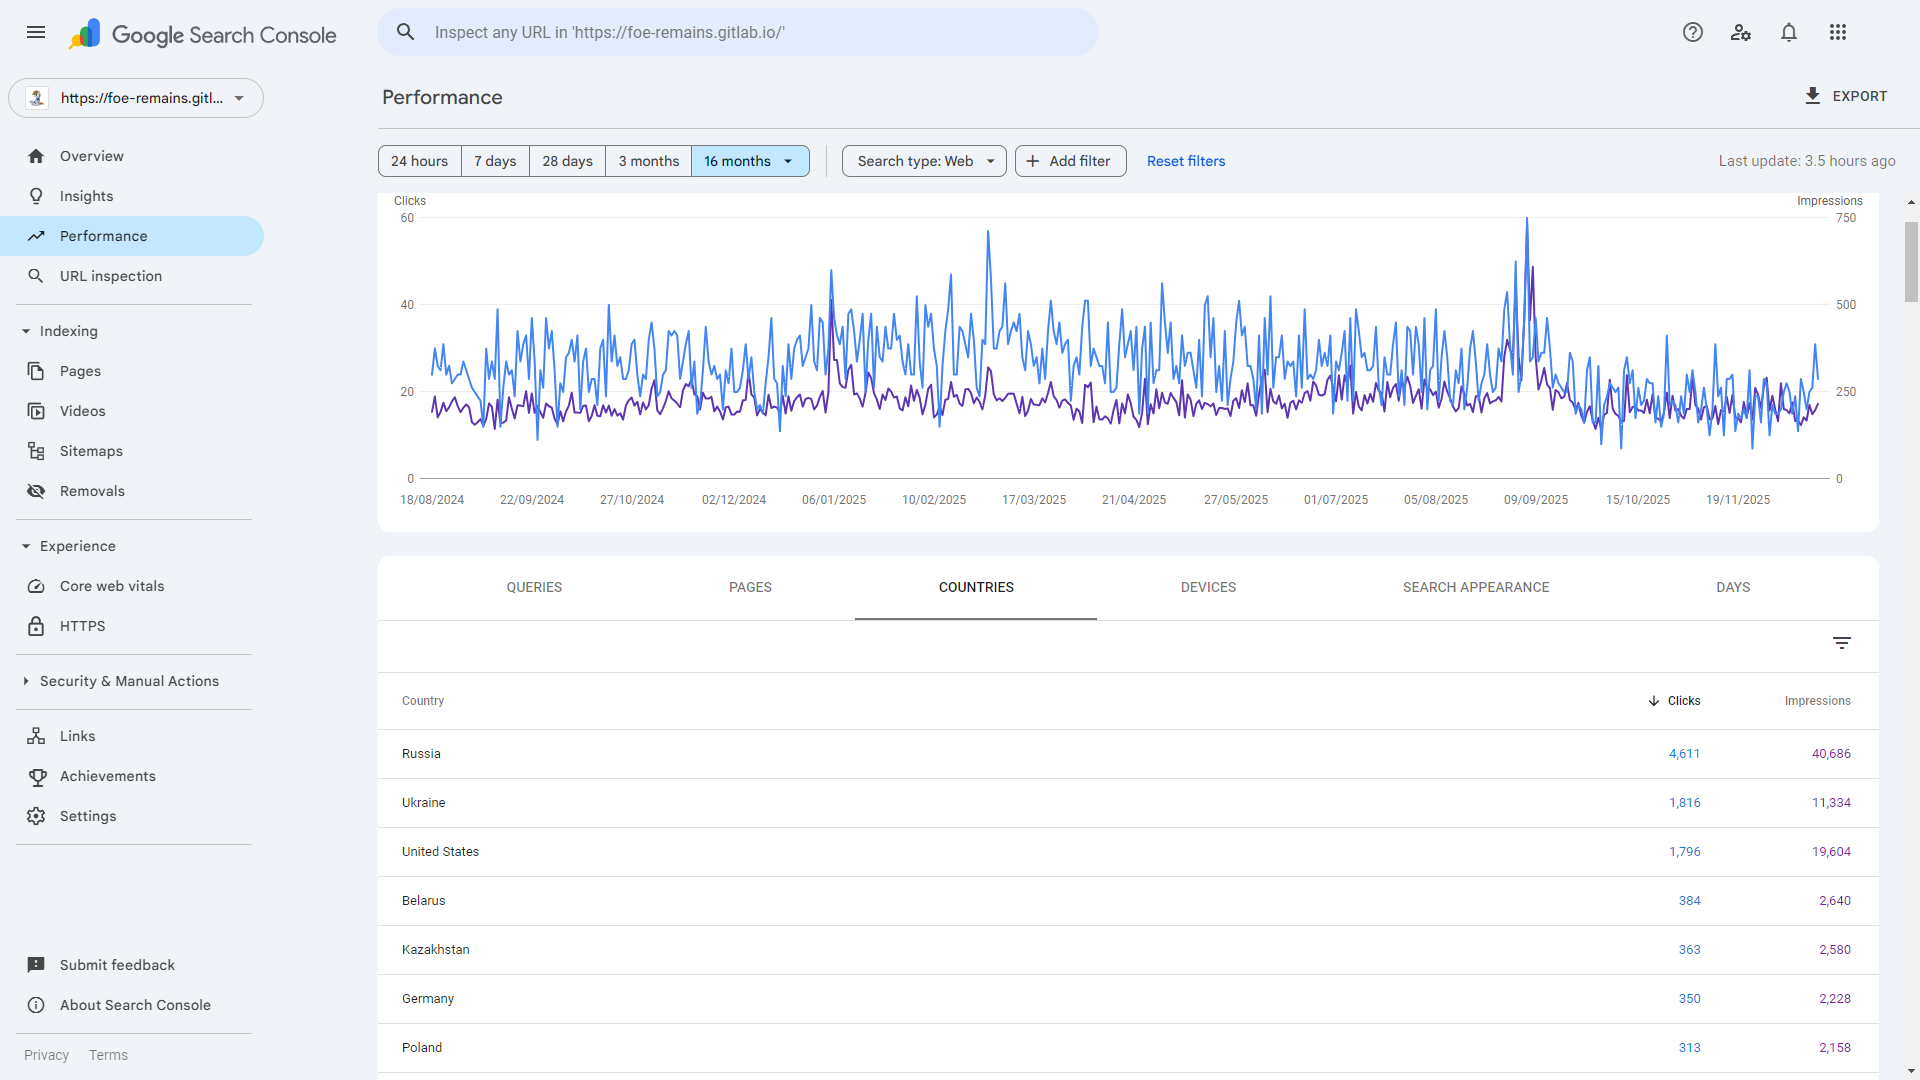Switch to the Devices tab
Image resolution: width=1920 pixels, height=1080 pixels.
pos(1208,587)
